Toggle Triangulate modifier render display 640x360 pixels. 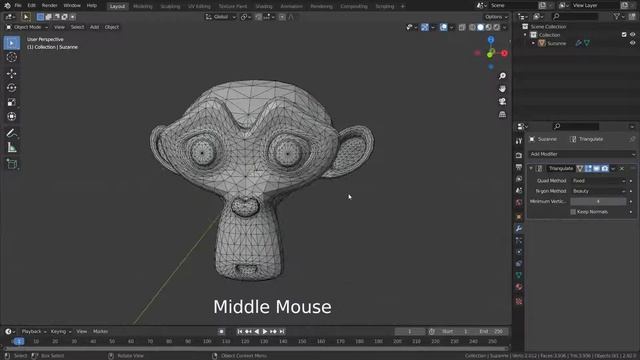tap(604, 168)
